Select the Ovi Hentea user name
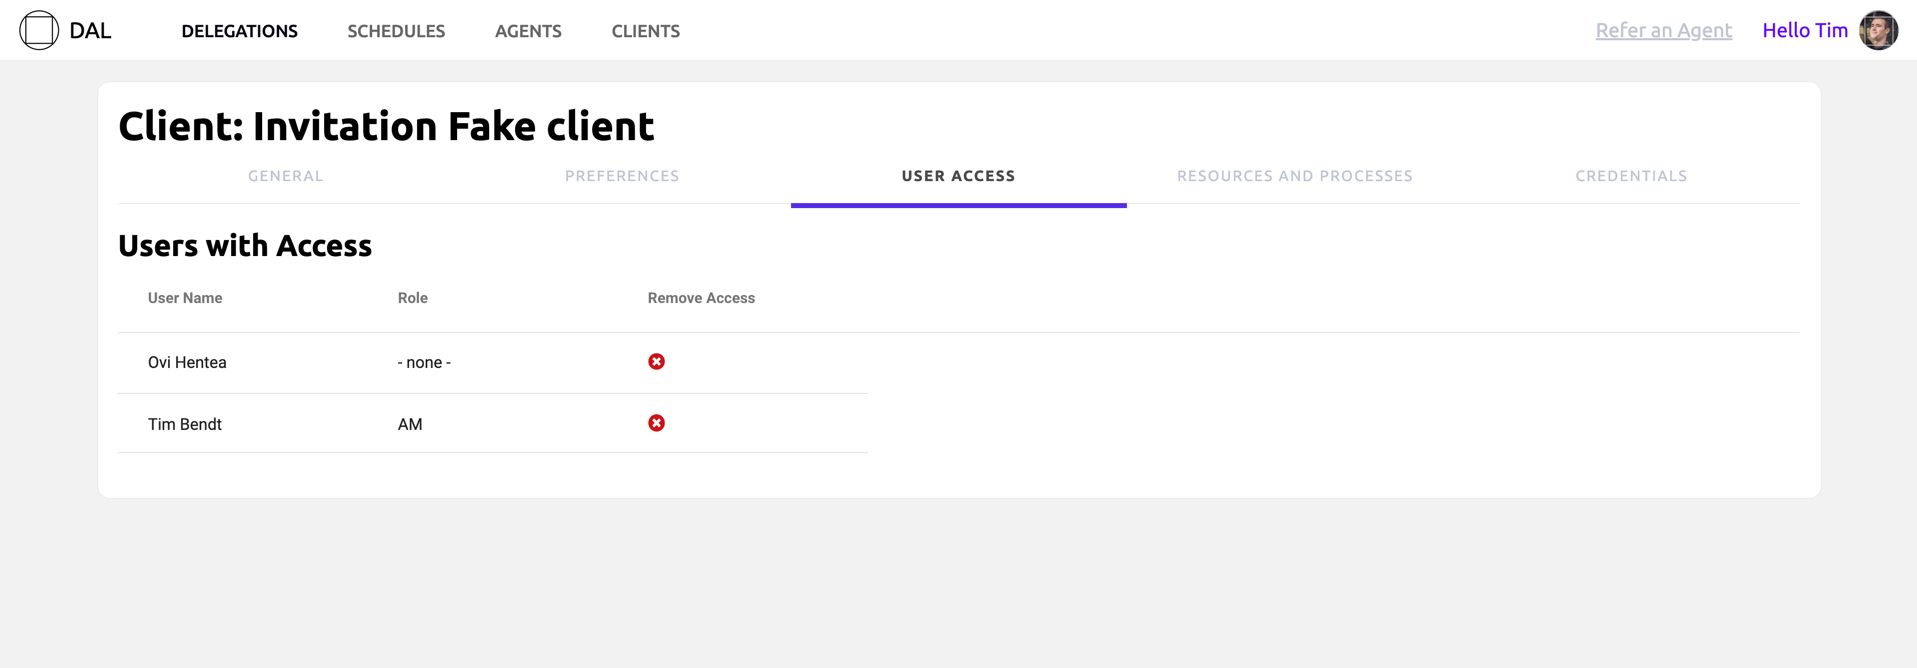This screenshot has width=1917, height=668. pyautogui.click(x=187, y=363)
